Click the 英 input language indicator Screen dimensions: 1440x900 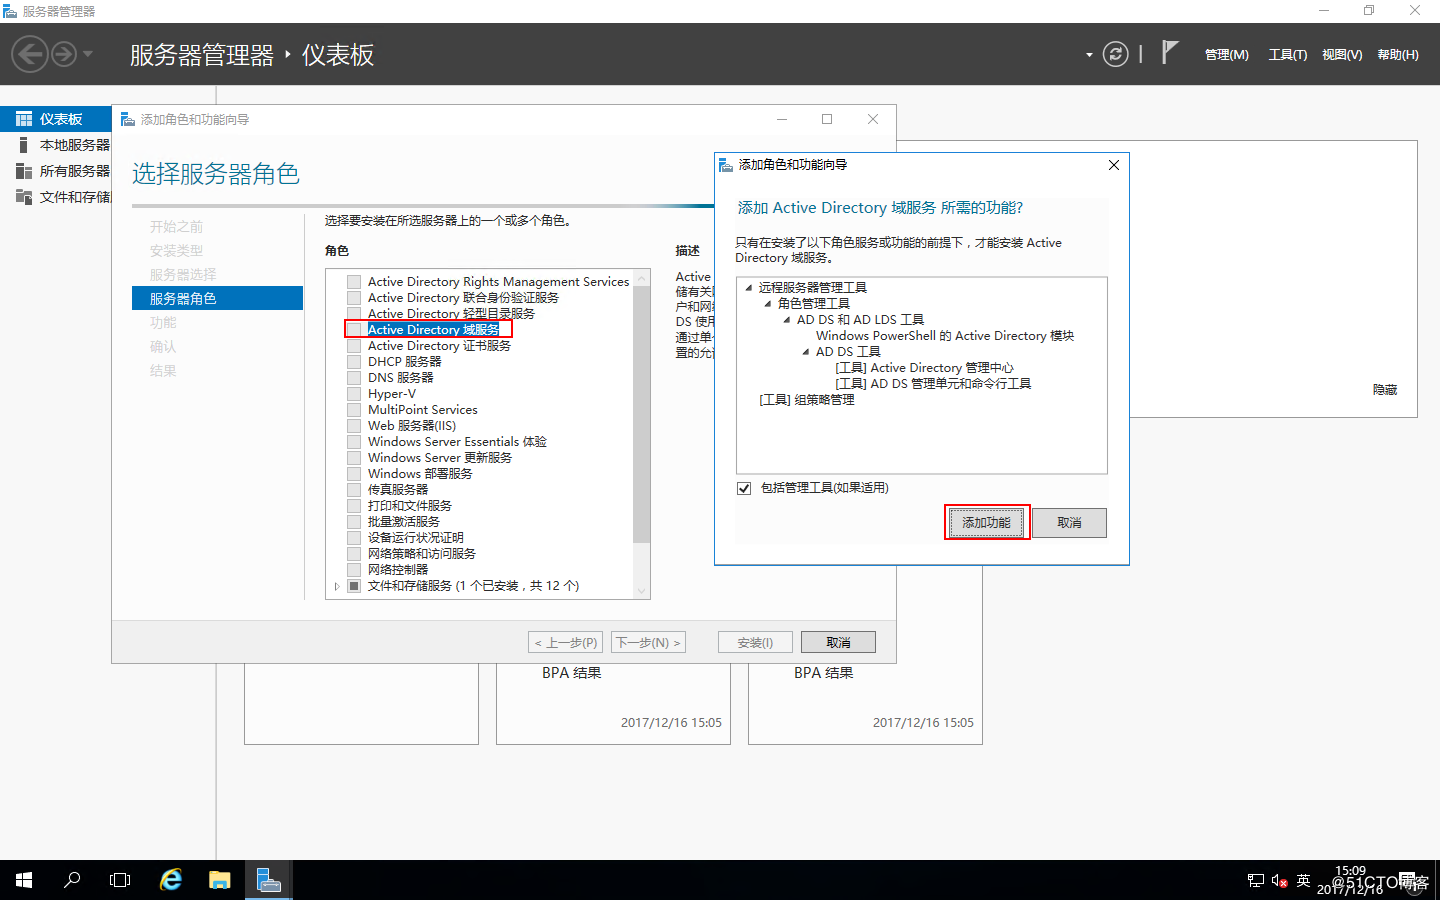point(1303,880)
